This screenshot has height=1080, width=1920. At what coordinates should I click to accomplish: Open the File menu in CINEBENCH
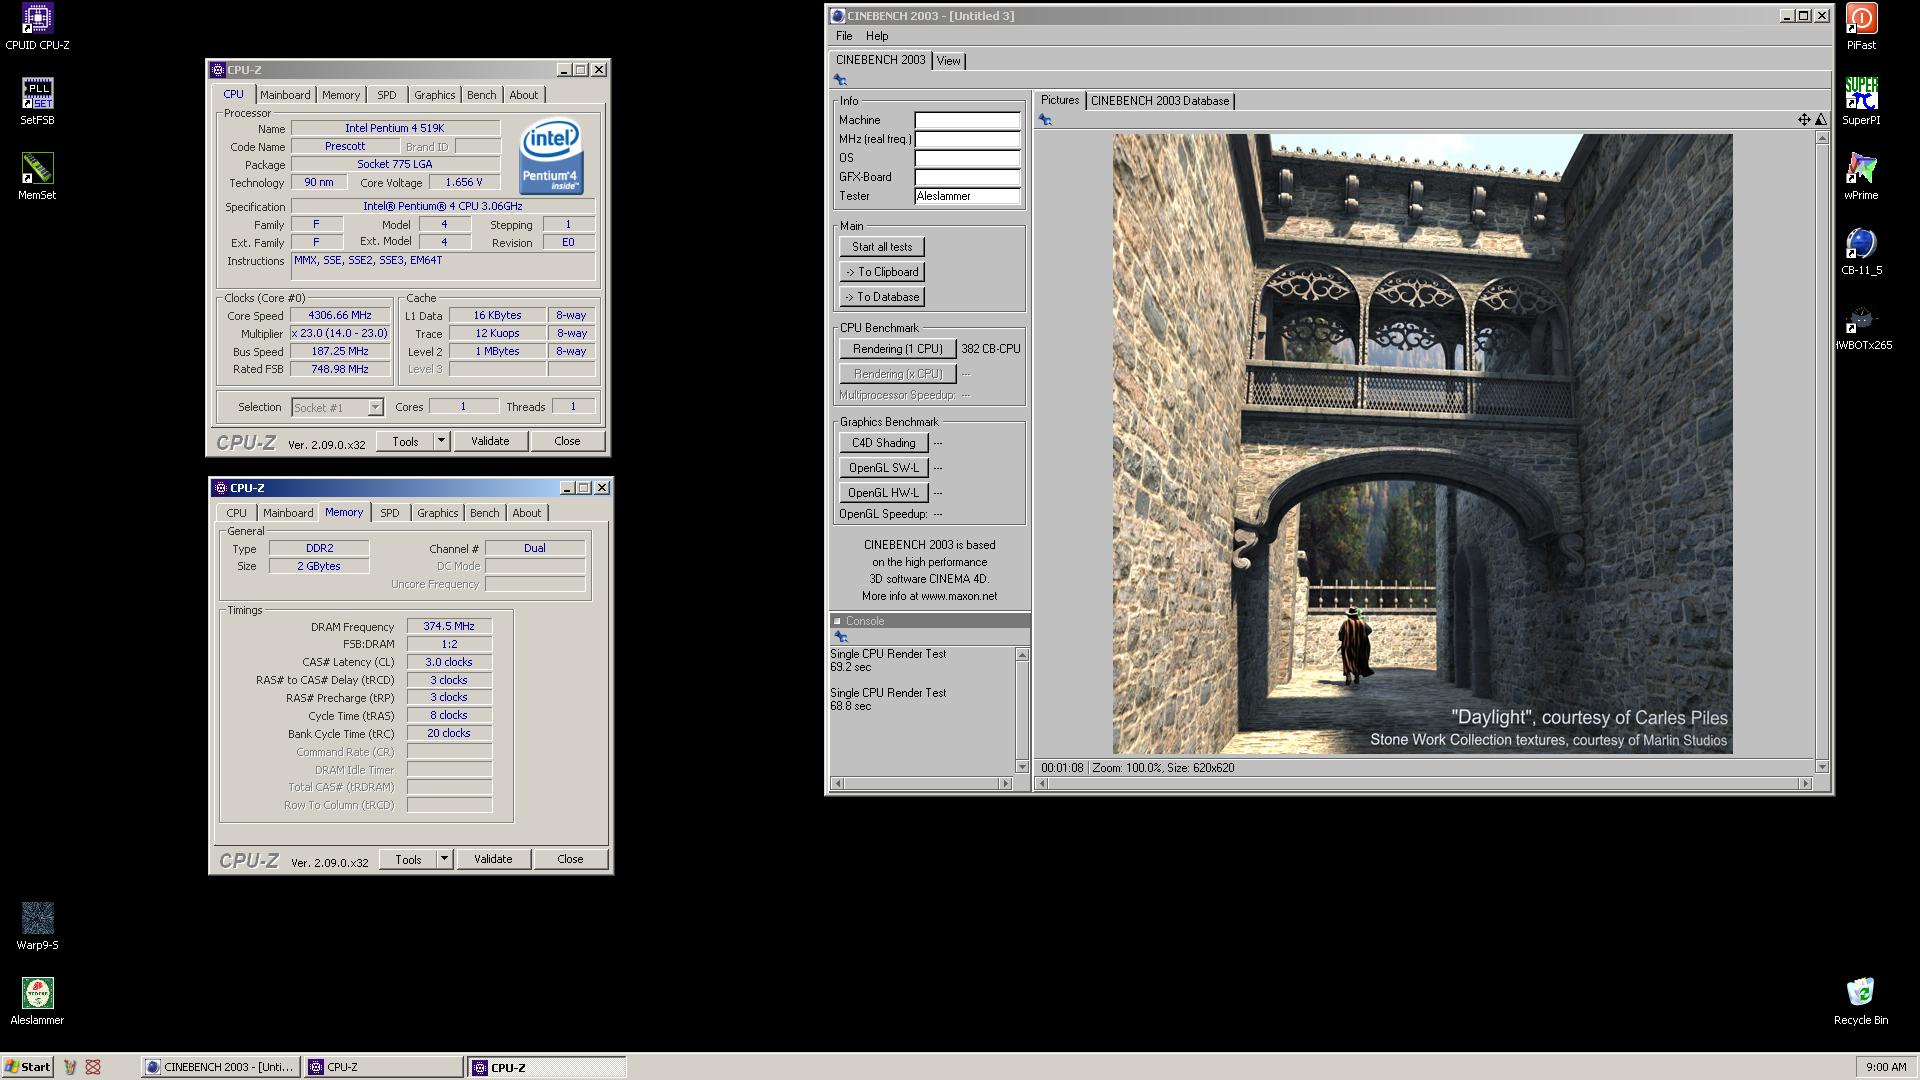point(844,36)
